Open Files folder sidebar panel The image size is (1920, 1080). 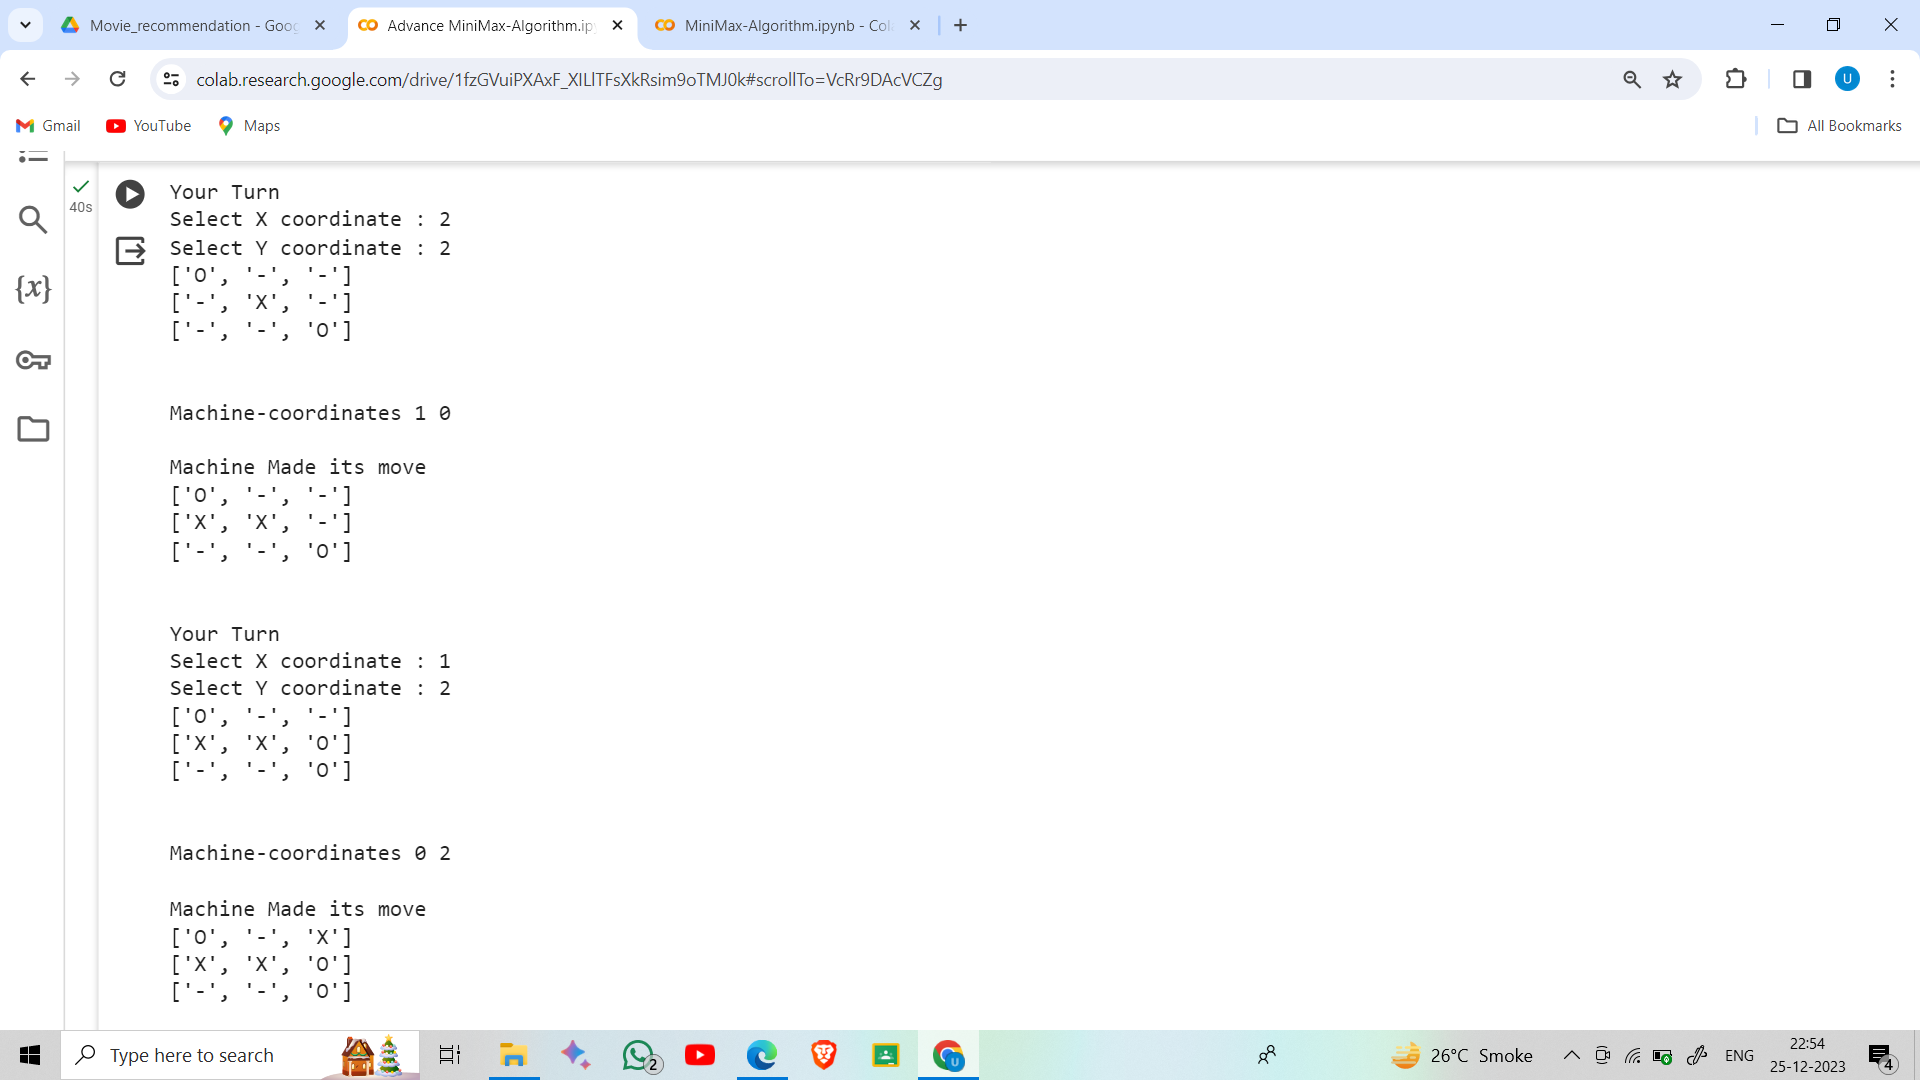[x=33, y=429]
